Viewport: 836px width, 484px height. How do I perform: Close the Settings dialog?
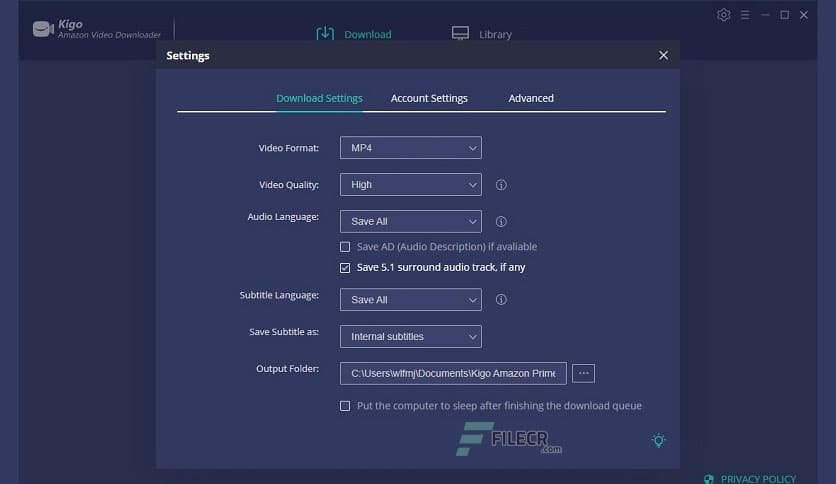[663, 55]
